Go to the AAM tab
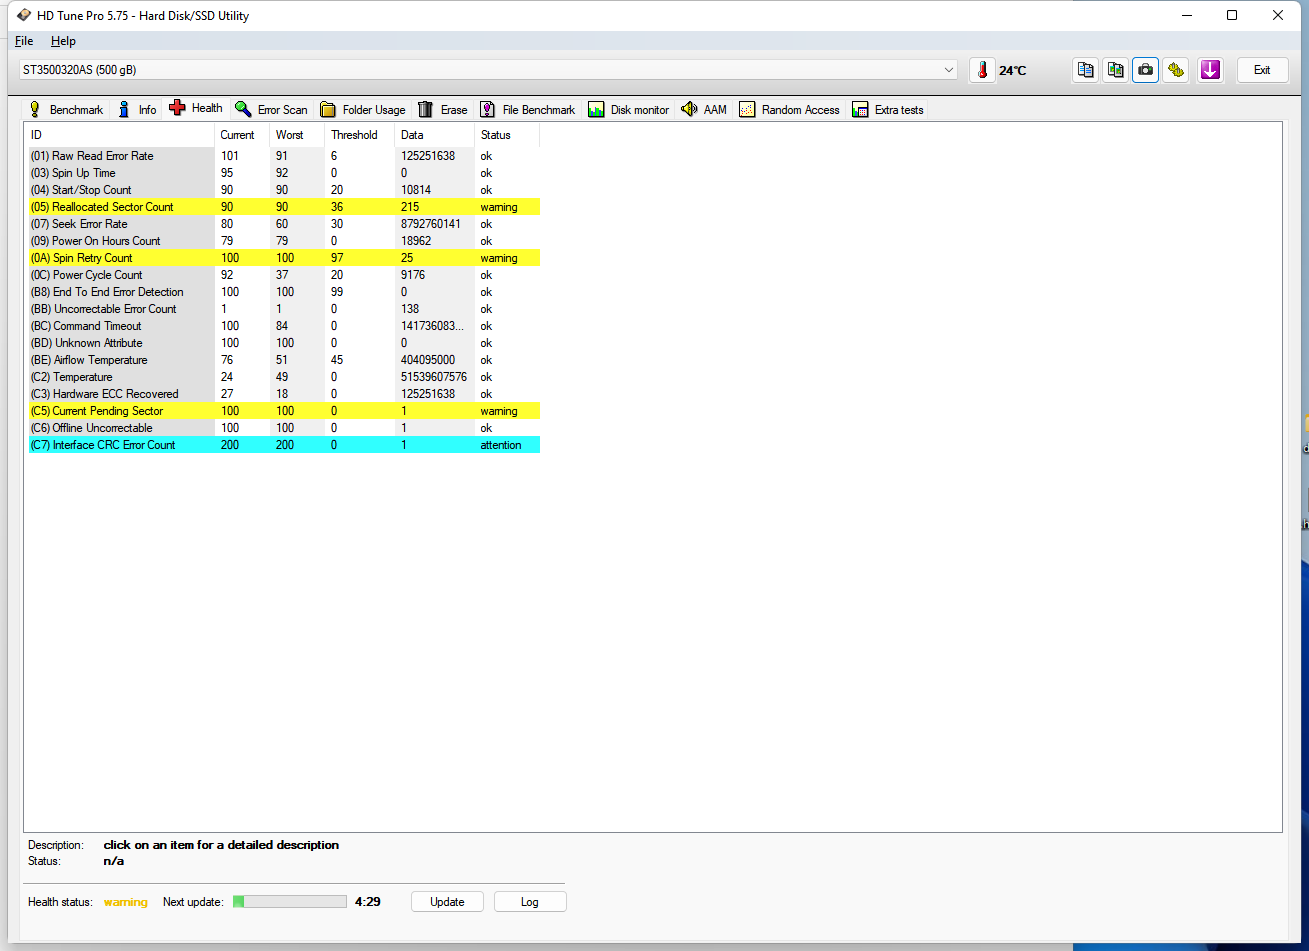Image resolution: width=1309 pixels, height=951 pixels. tap(704, 110)
